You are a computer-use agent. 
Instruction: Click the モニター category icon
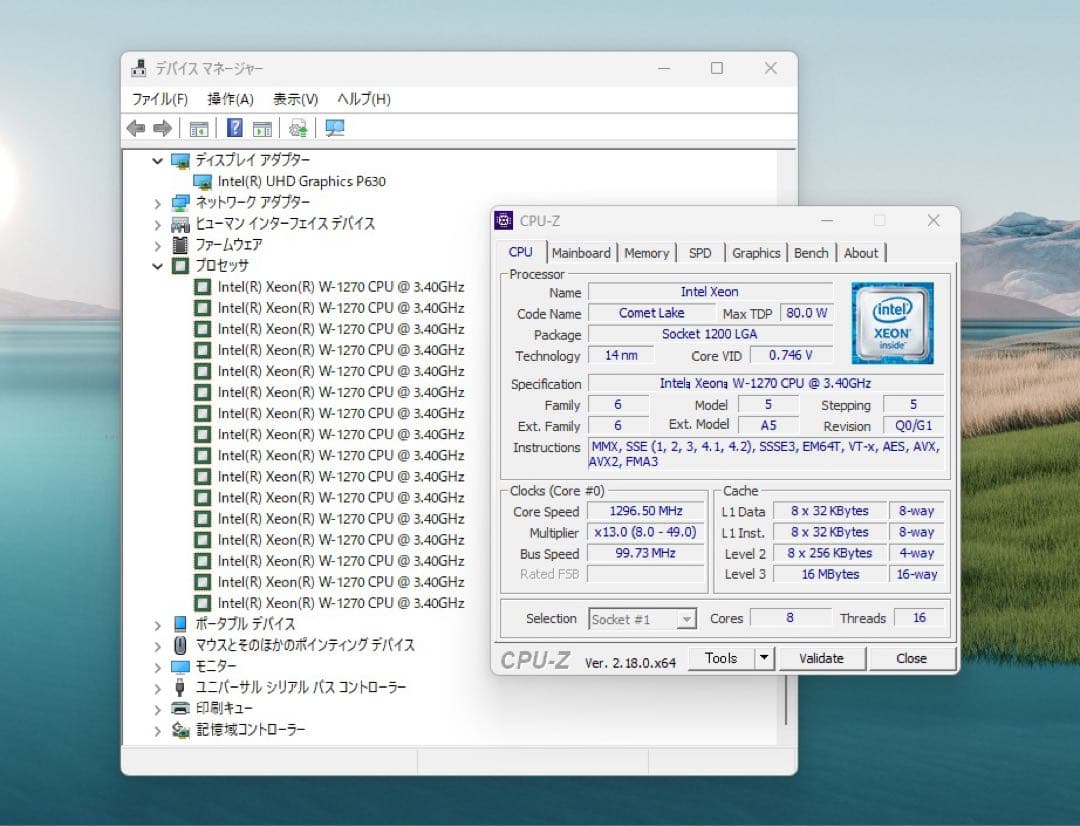[x=180, y=667]
